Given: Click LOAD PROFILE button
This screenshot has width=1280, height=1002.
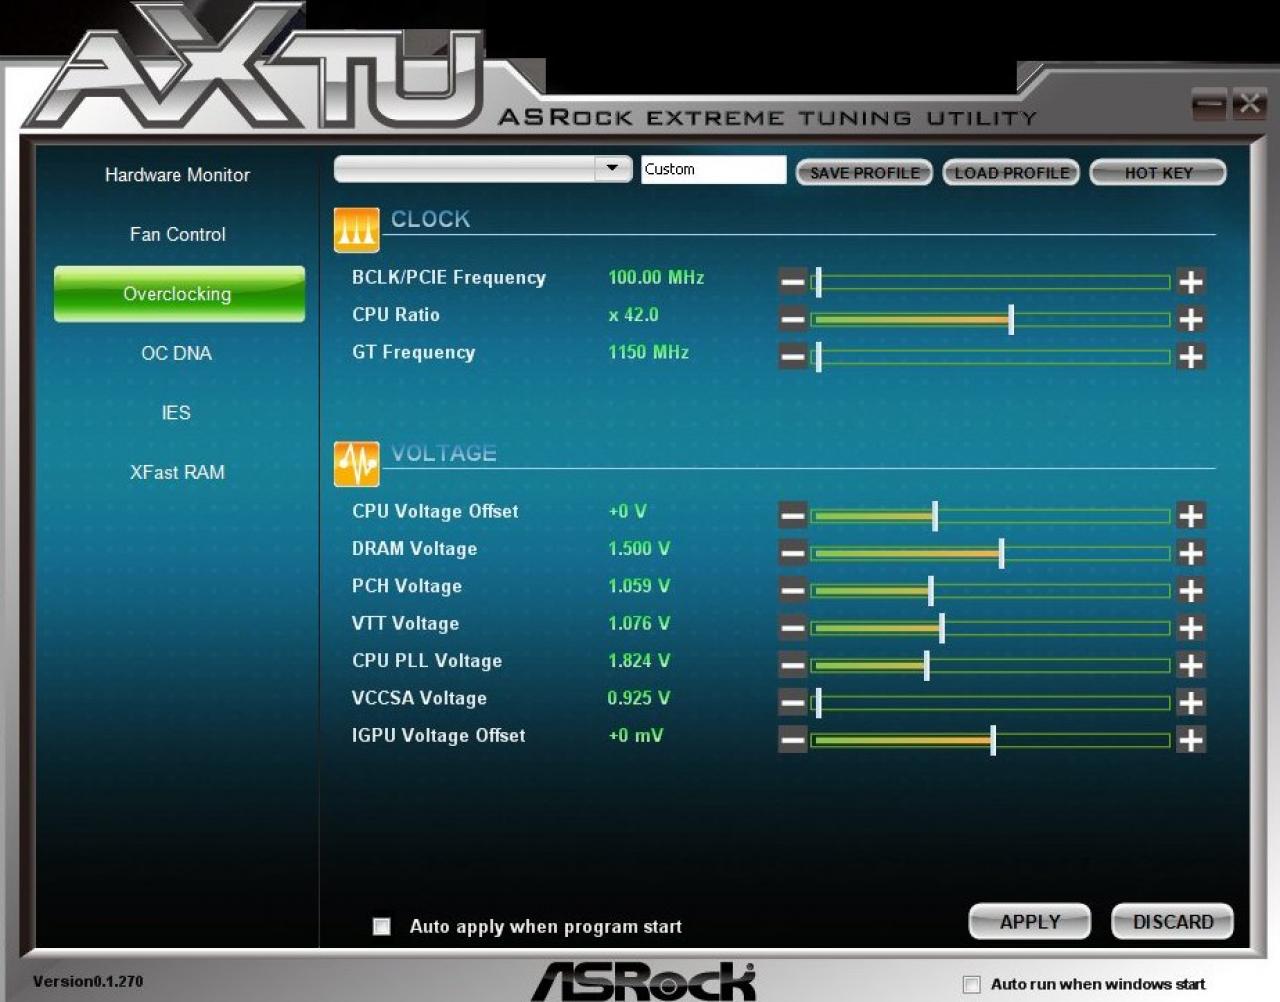Looking at the screenshot, I should 1011,173.
